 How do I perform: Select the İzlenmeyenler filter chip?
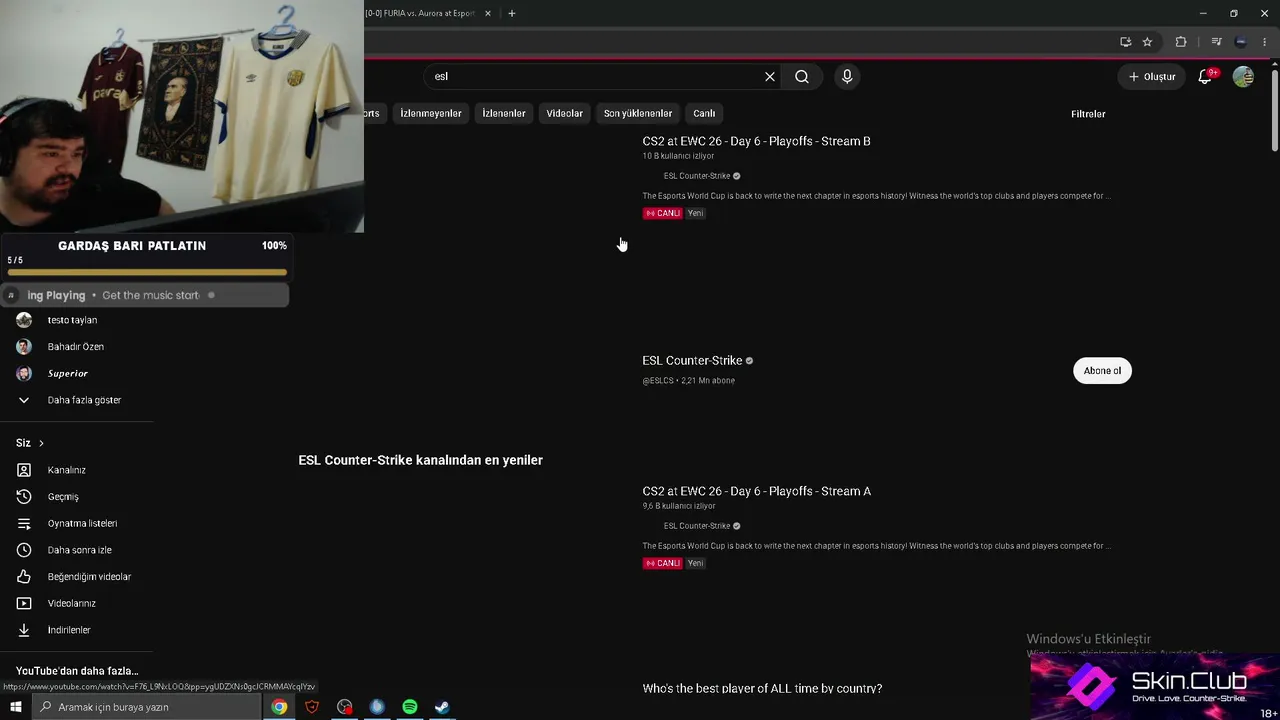point(431,113)
